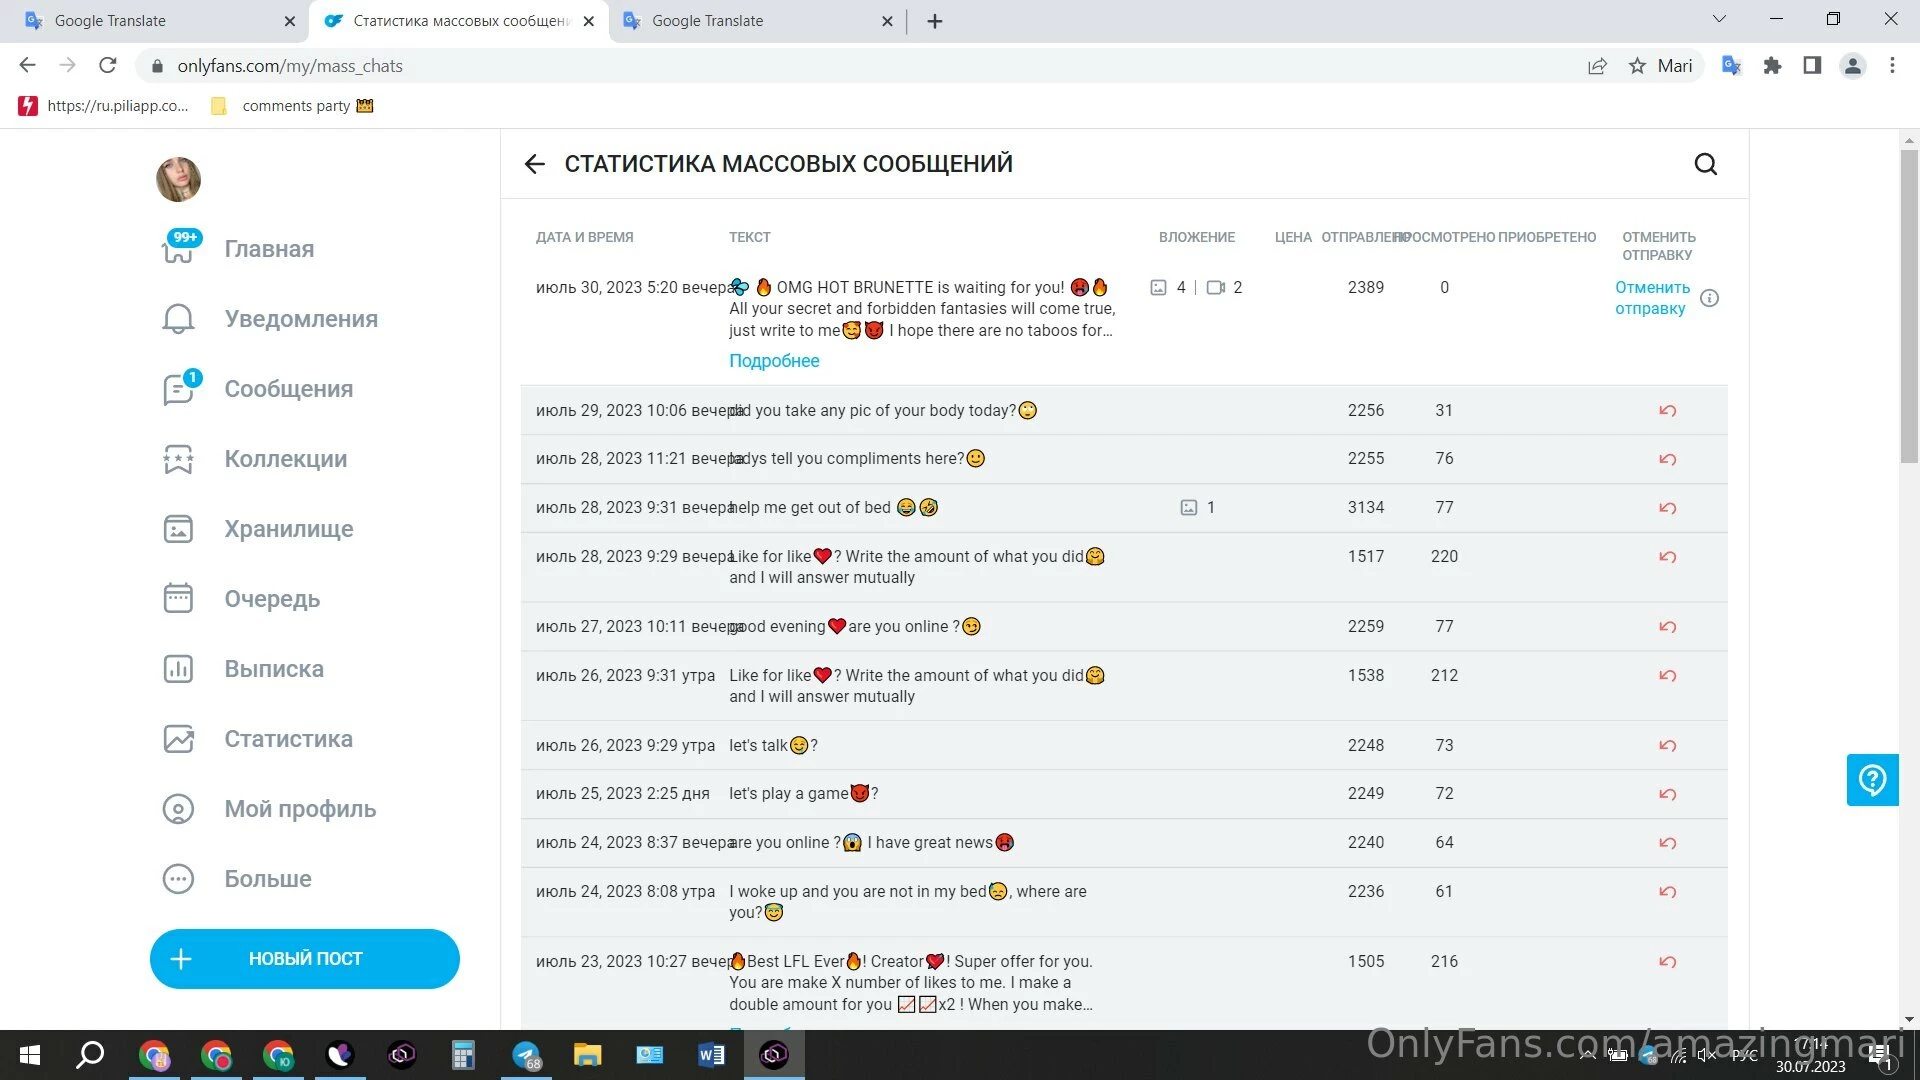Image resolution: width=1920 pixels, height=1080 pixels.
Task: Click the Уведомления bell icon
Action: tap(178, 319)
